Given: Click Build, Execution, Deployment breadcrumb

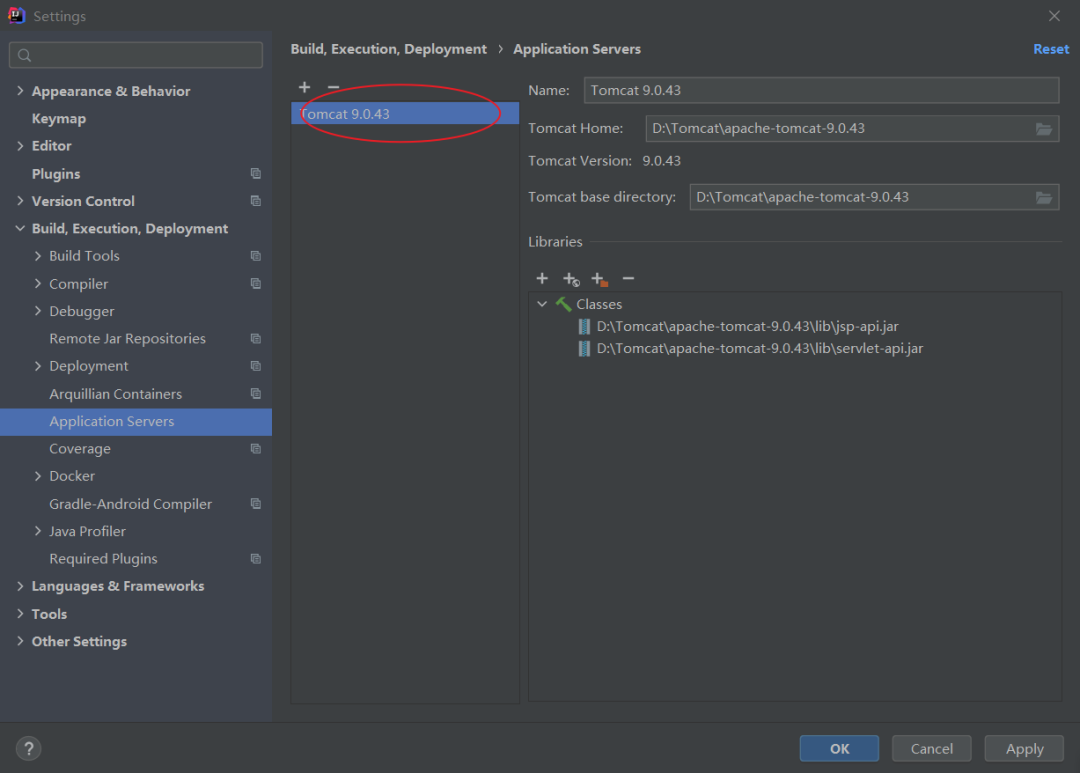Looking at the screenshot, I should (x=388, y=49).
